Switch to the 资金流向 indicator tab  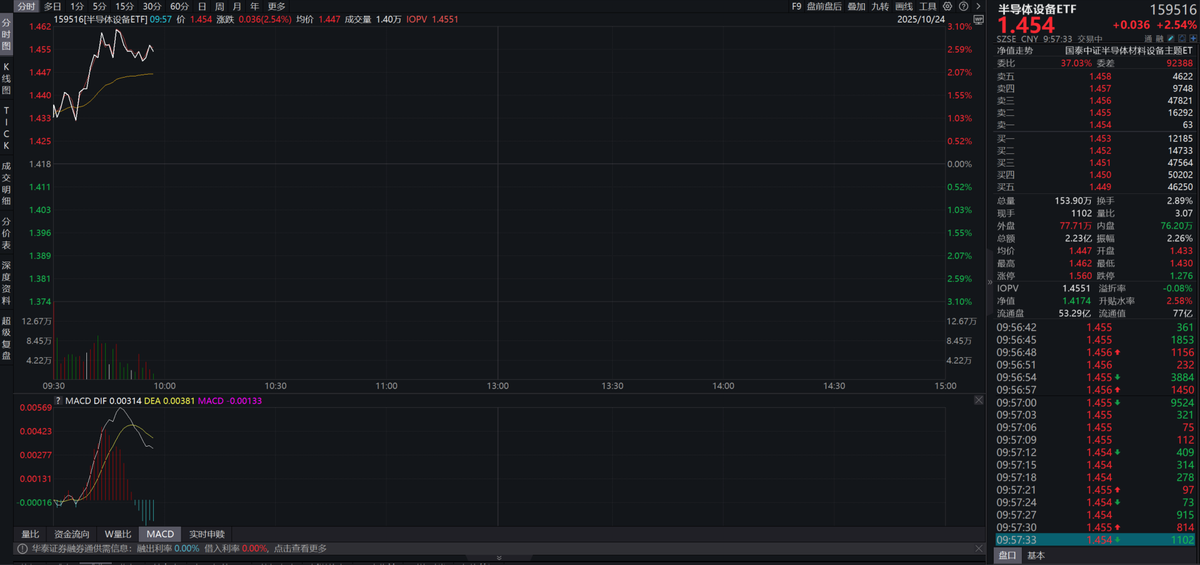coord(71,534)
